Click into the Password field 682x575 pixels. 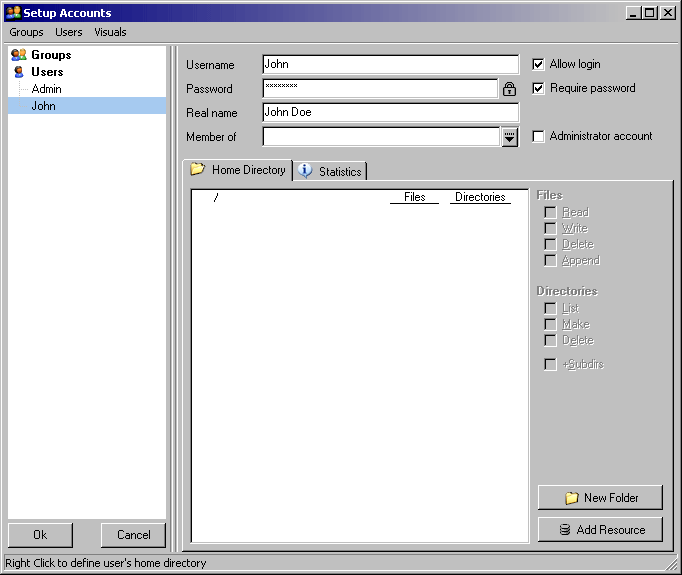coord(381,88)
